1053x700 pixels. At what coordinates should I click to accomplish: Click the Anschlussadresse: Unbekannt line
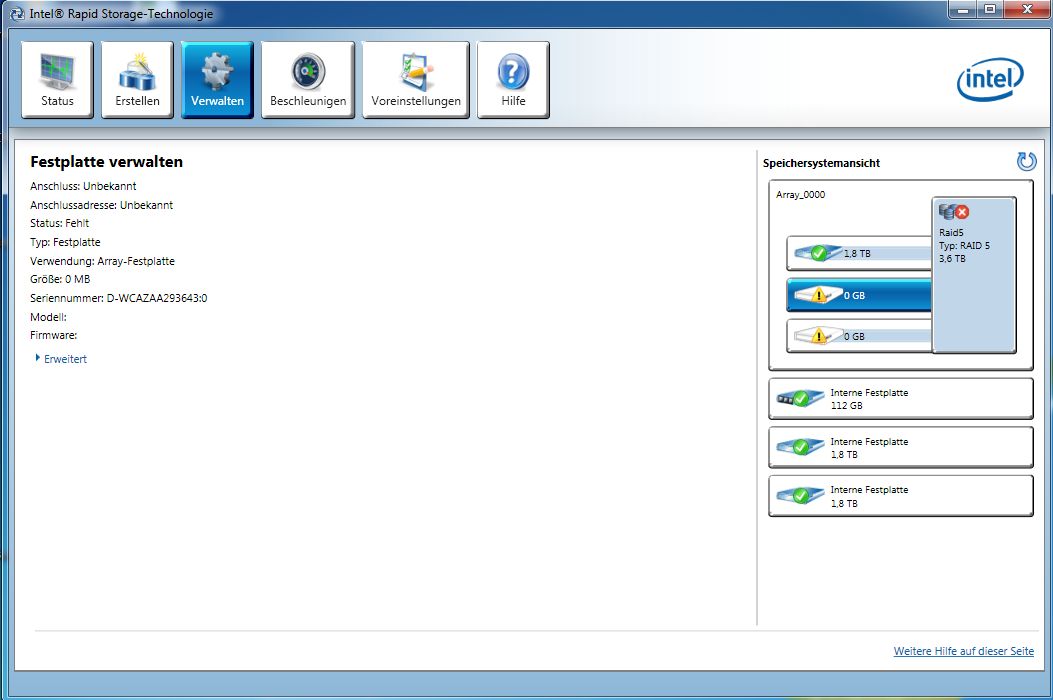click(101, 206)
